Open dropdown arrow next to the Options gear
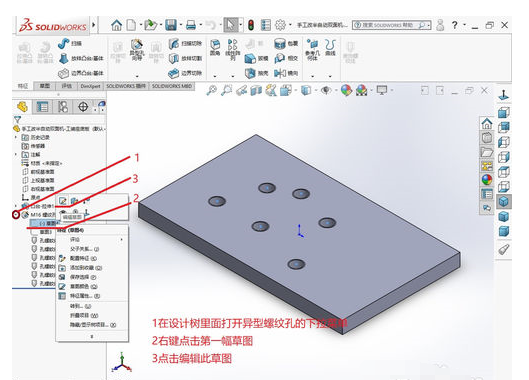 click(x=290, y=25)
